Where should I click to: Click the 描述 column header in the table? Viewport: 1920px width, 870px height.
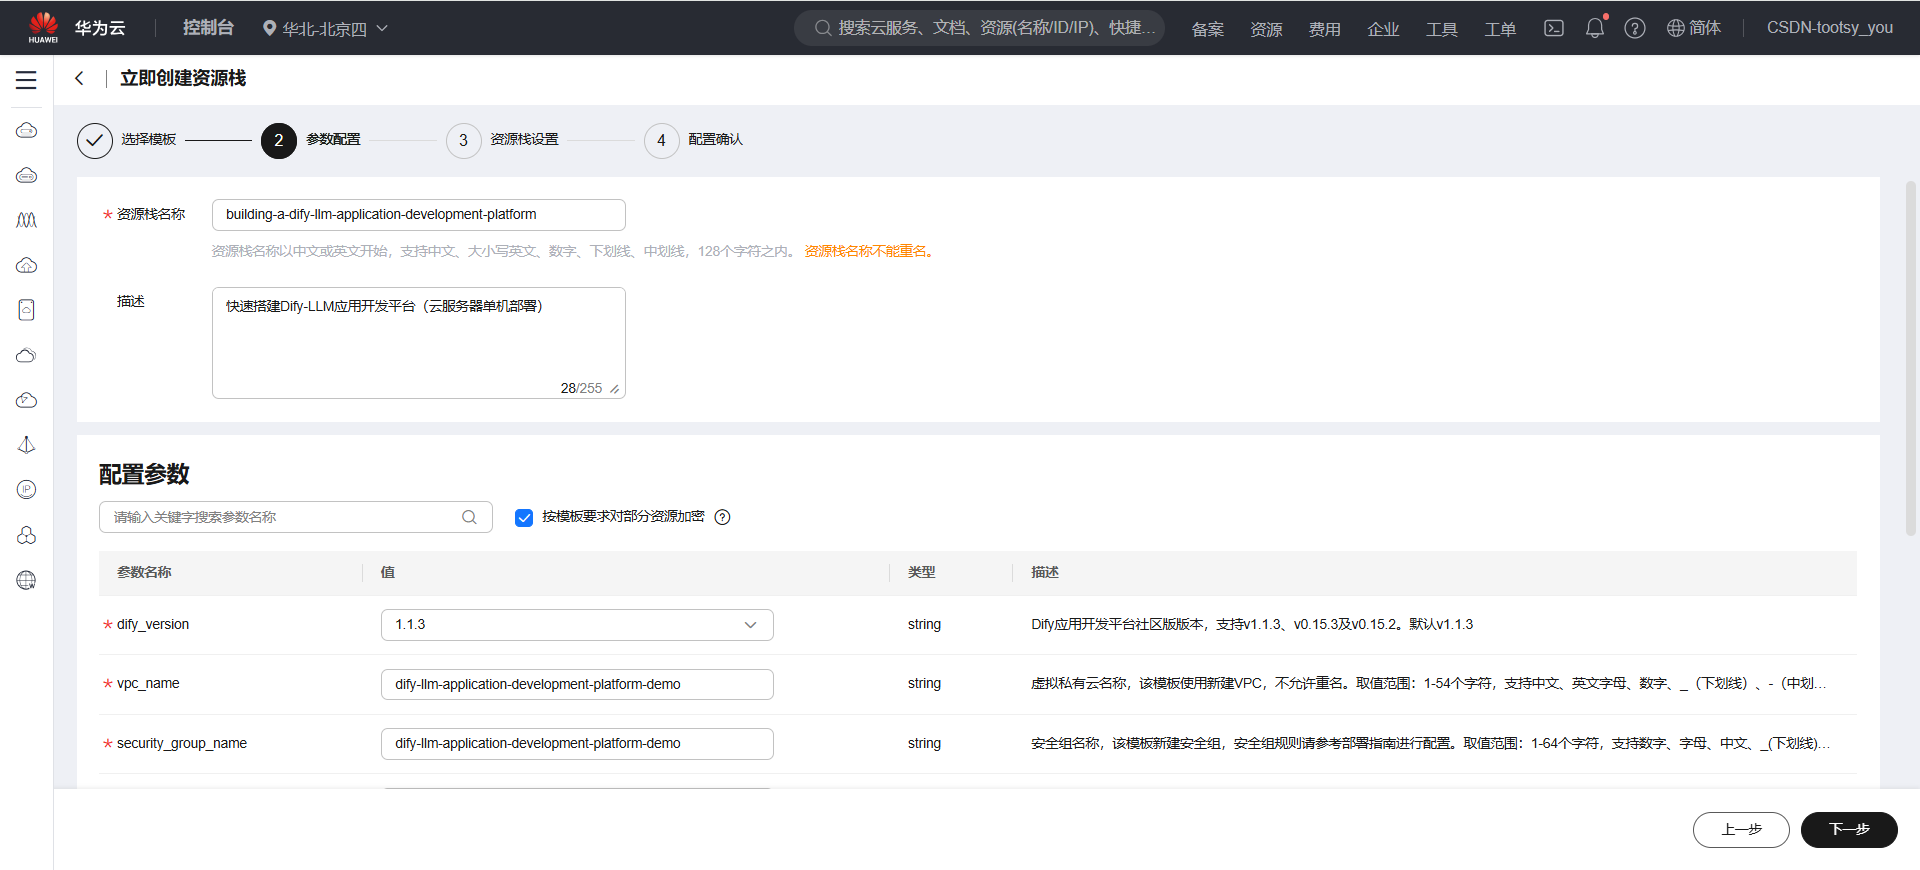(1045, 572)
